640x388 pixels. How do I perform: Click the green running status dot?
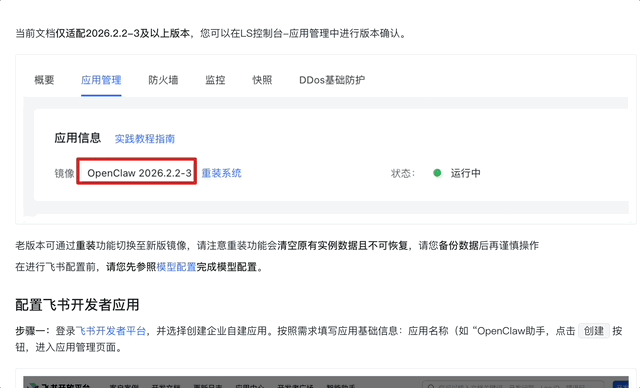(x=437, y=173)
